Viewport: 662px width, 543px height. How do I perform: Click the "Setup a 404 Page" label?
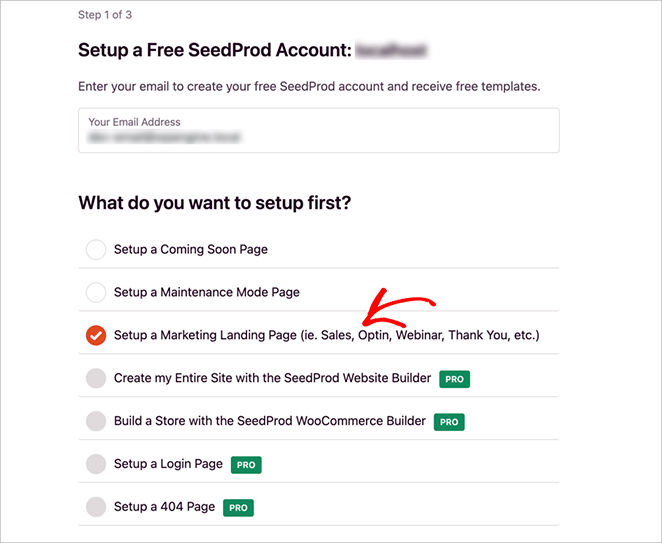(x=164, y=507)
